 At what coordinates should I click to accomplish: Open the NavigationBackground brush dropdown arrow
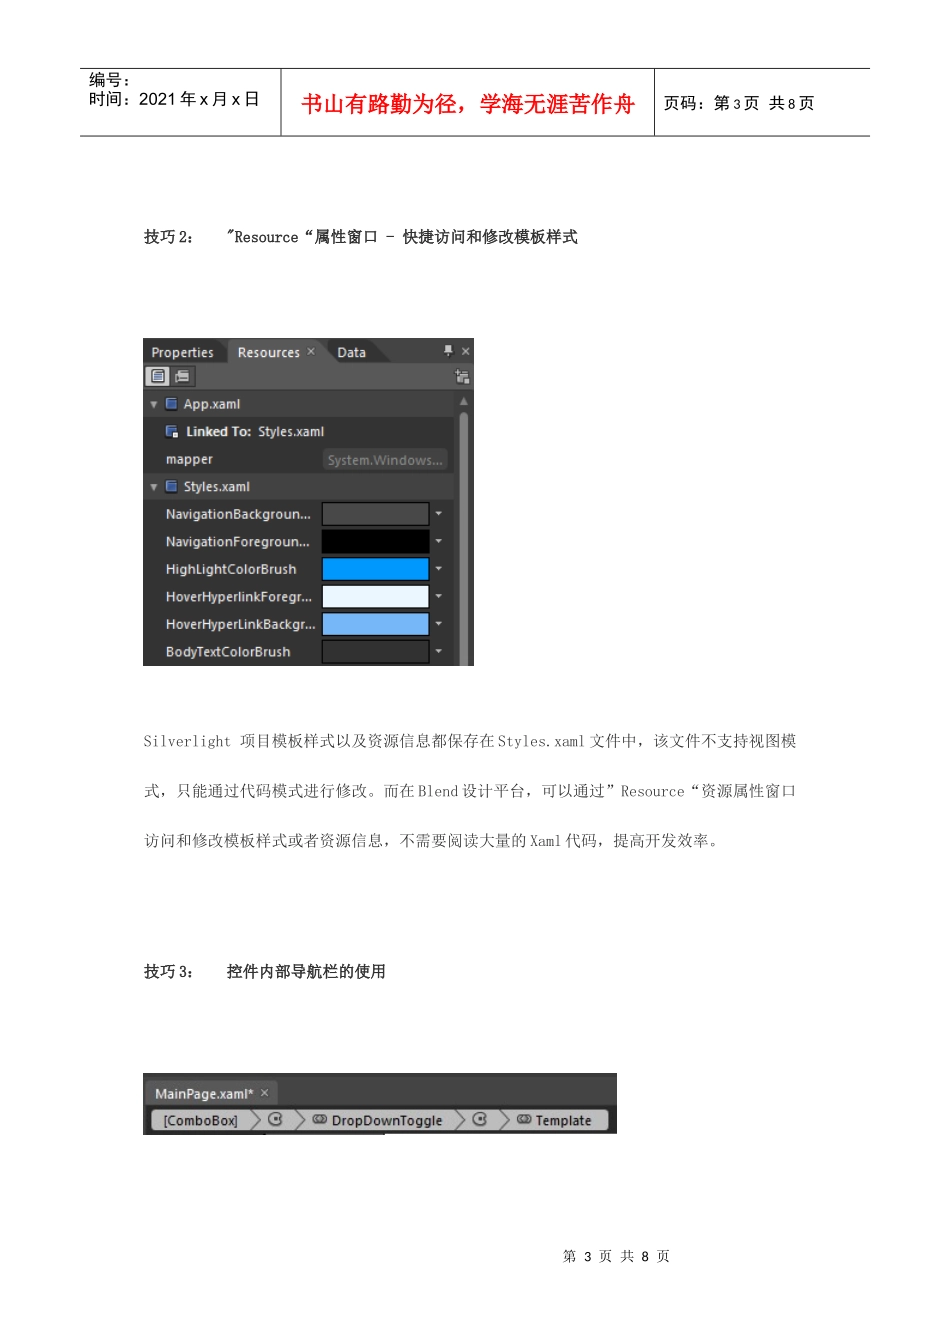coord(438,514)
